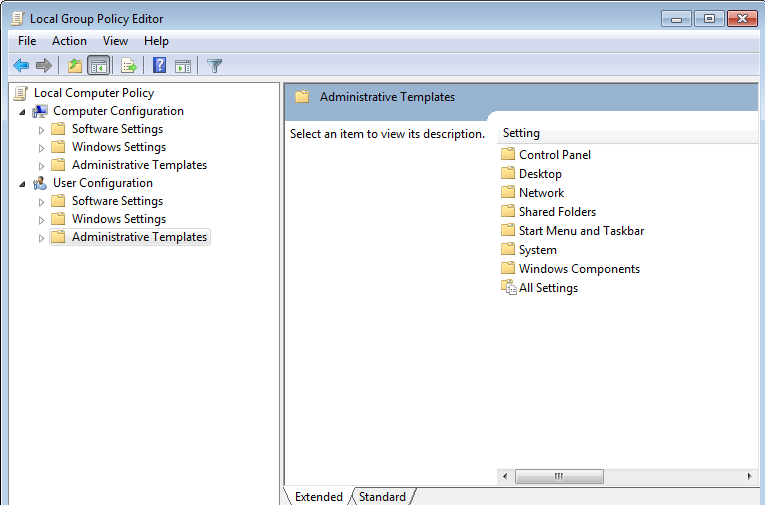The height and width of the screenshot is (505, 765).
Task: Click the Local Computer Policy scroll icon
Action: 20,93
